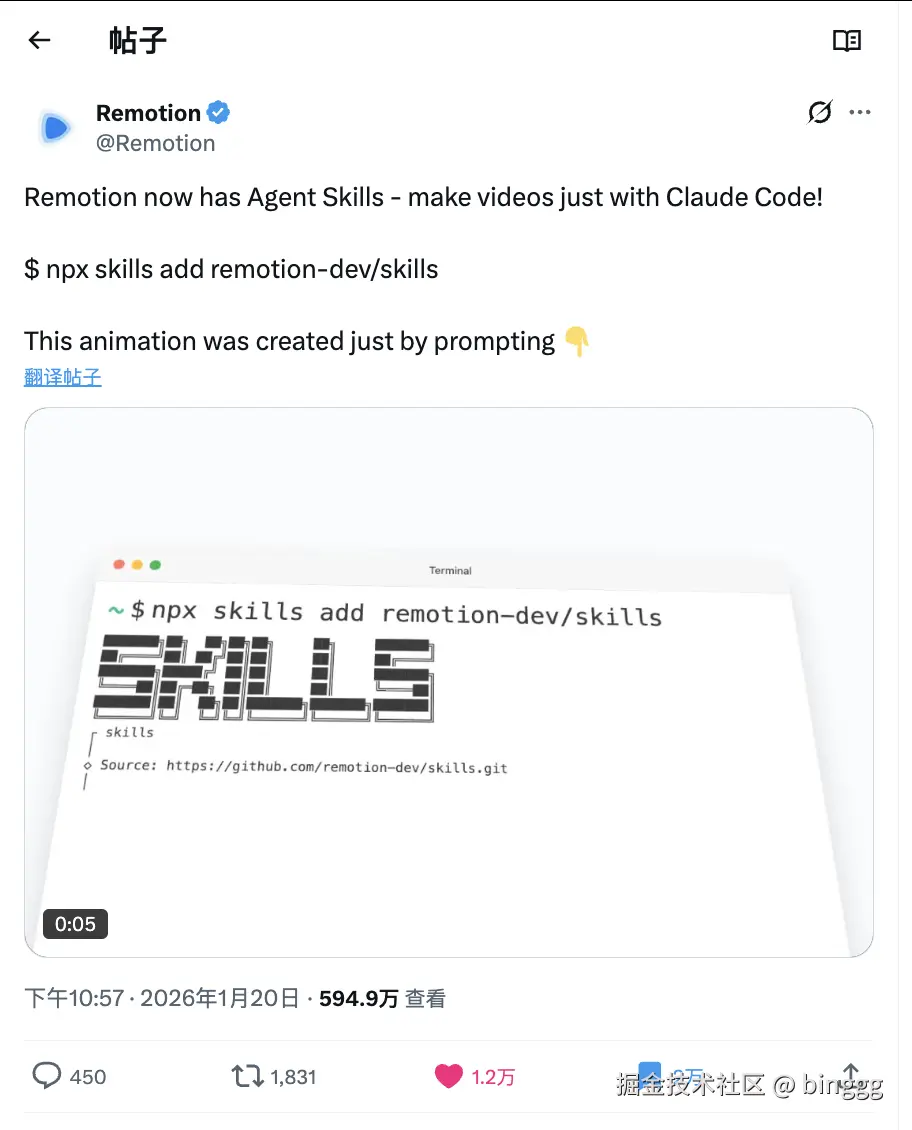The height and width of the screenshot is (1130, 912).
Task: View the 594.9万 查看 view count
Action: coord(383,998)
